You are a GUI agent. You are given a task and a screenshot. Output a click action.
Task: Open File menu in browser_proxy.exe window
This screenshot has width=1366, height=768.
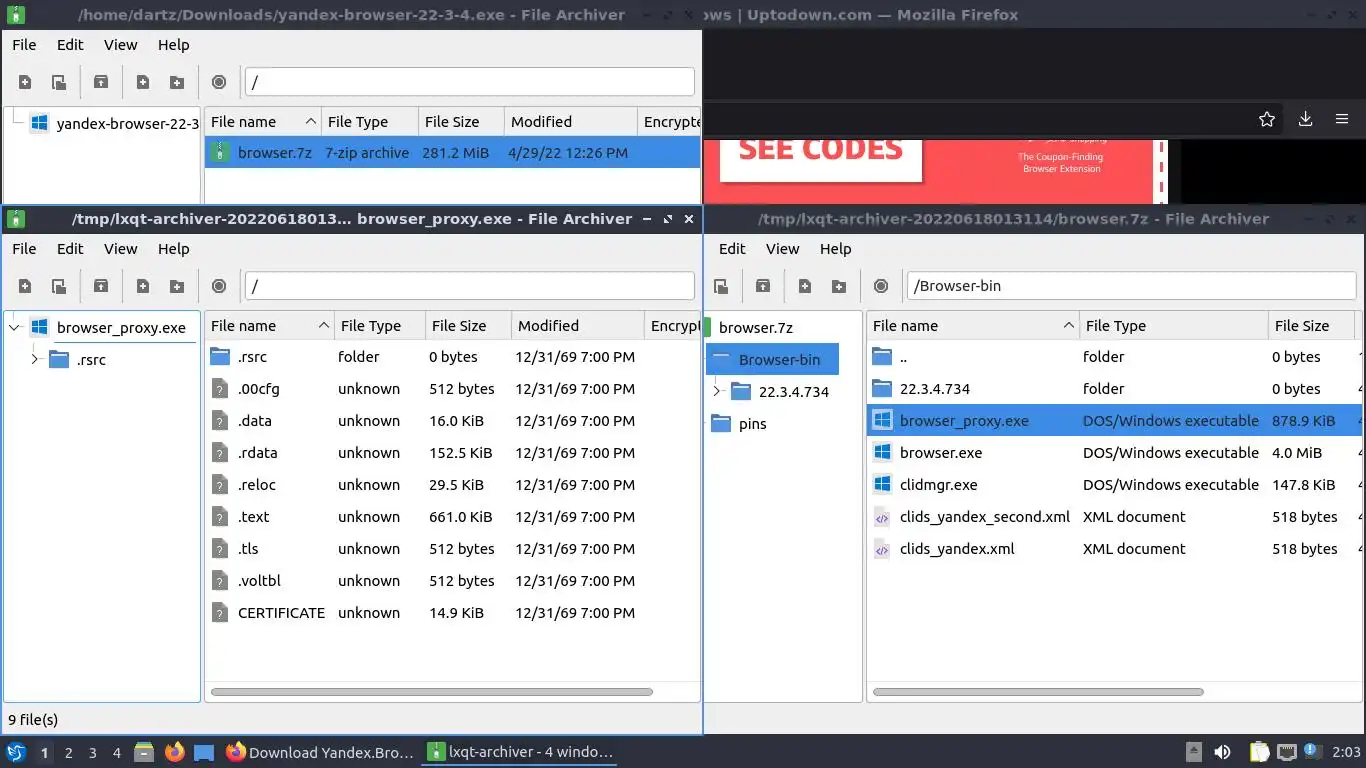24,249
